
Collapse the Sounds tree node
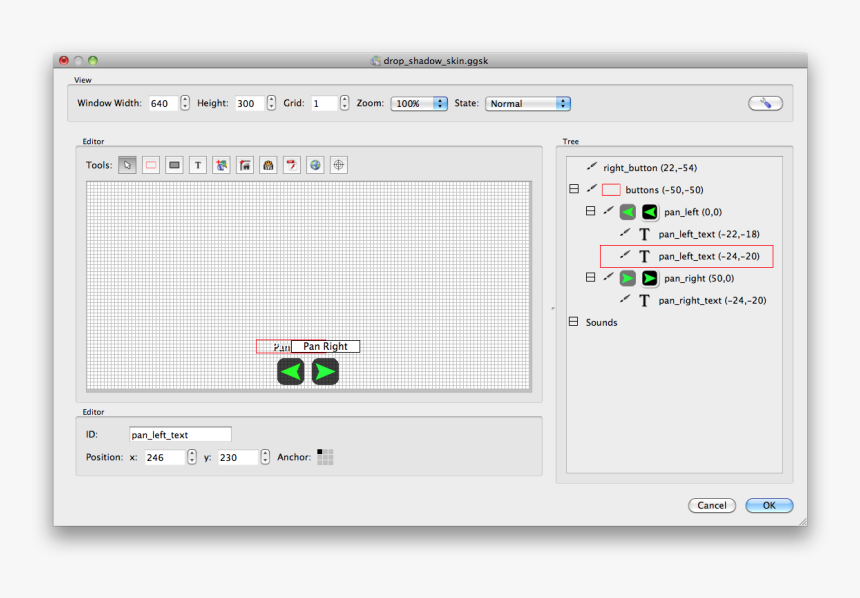coord(574,321)
